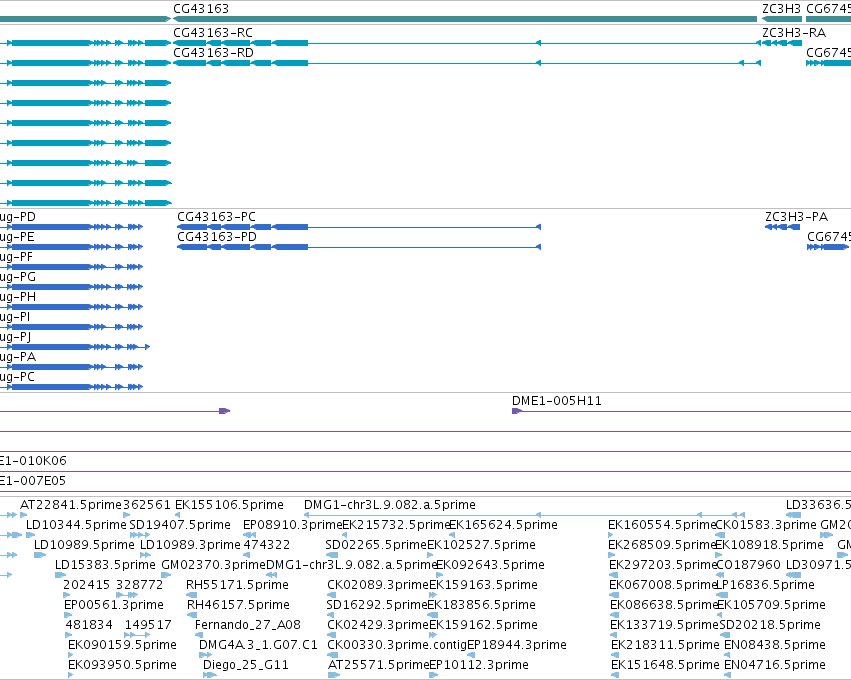This screenshot has width=851, height=680.
Task: Click the EK268509.5prime EST label
Action: (662, 545)
